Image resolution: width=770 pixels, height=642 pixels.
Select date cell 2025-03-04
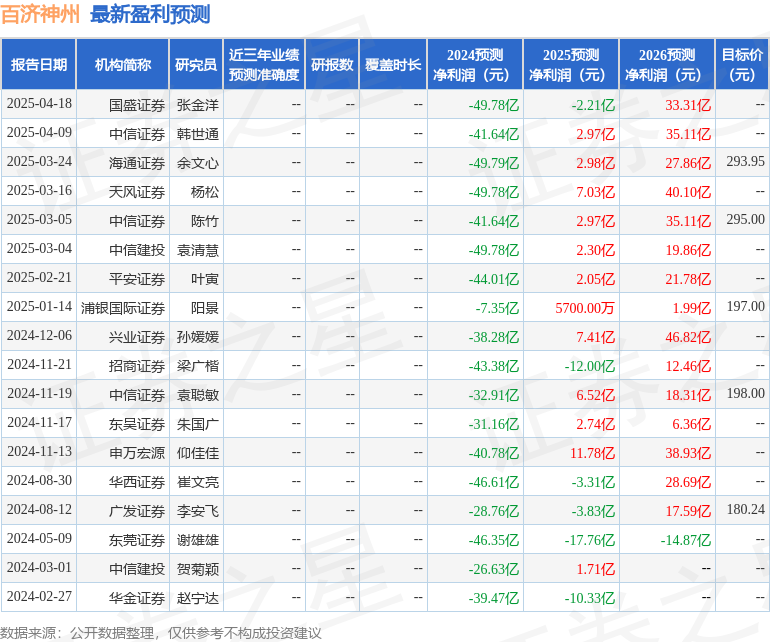tap(39, 249)
